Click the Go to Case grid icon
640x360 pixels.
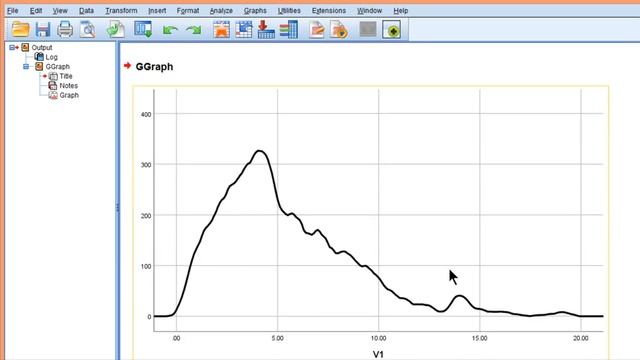pyautogui.click(x=244, y=29)
